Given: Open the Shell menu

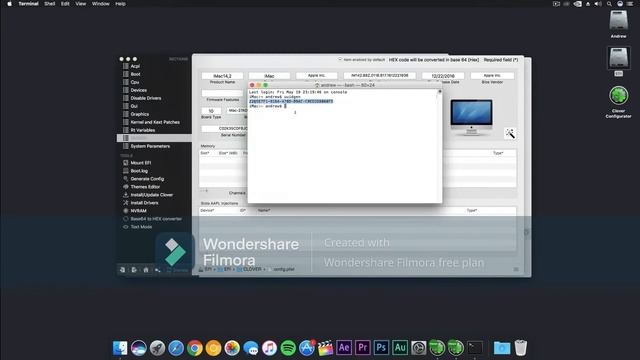Looking at the screenshot, I should [x=49, y=4].
